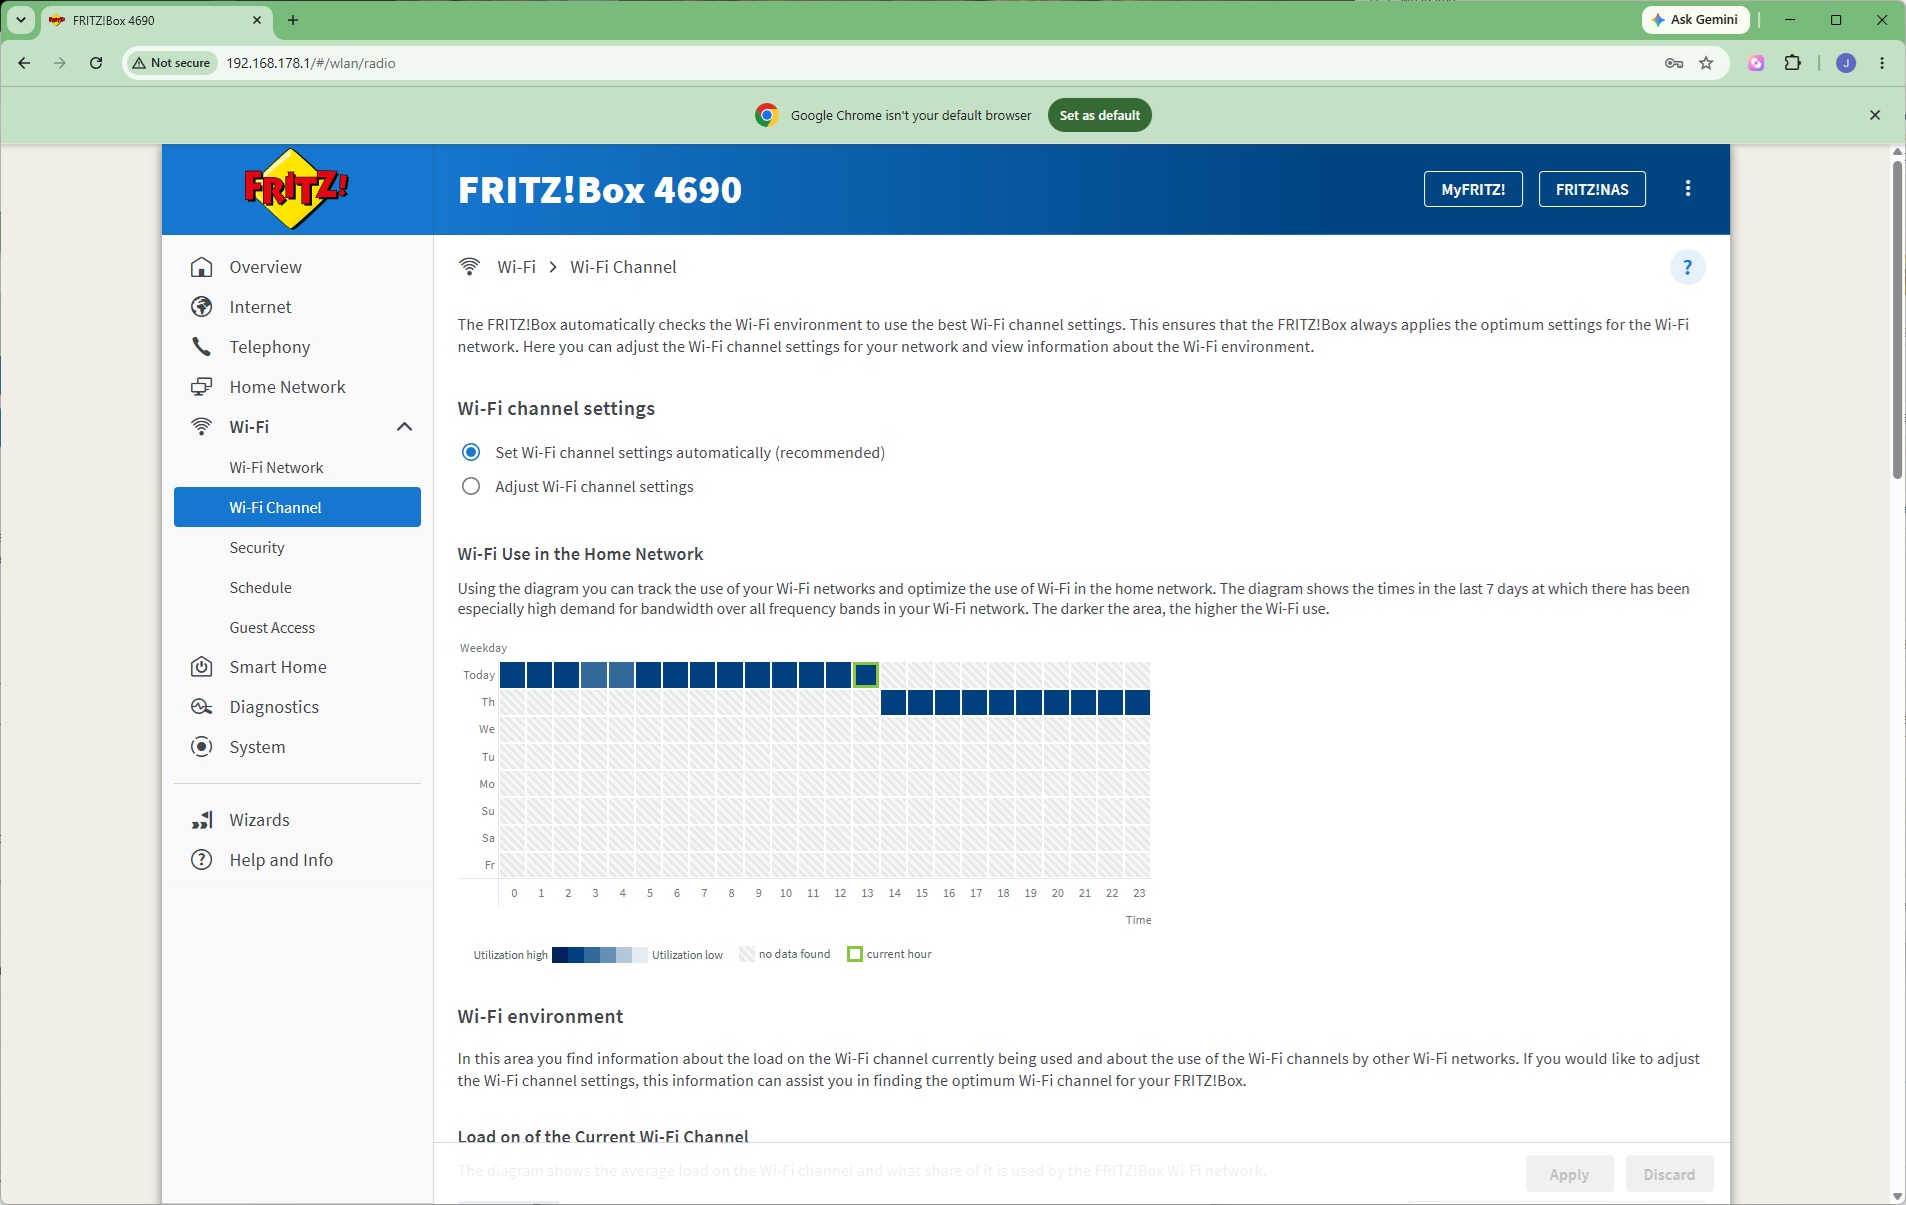The height and width of the screenshot is (1205, 1906).
Task: Click the Apply button
Action: click(x=1569, y=1174)
